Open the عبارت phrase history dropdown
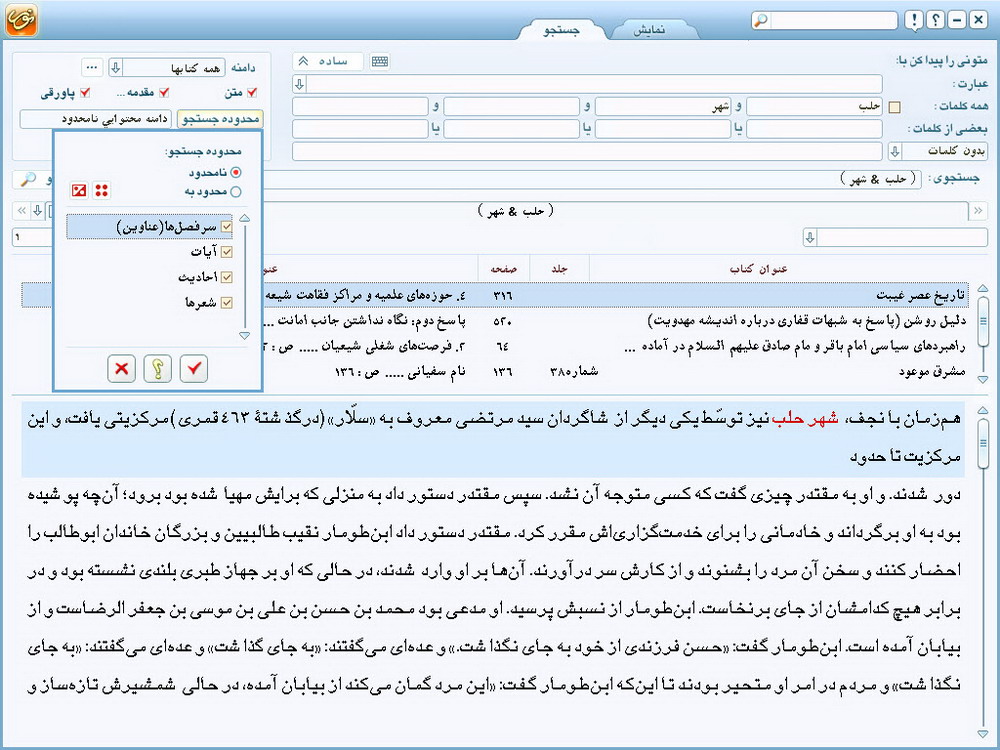 [x=299, y=84]
